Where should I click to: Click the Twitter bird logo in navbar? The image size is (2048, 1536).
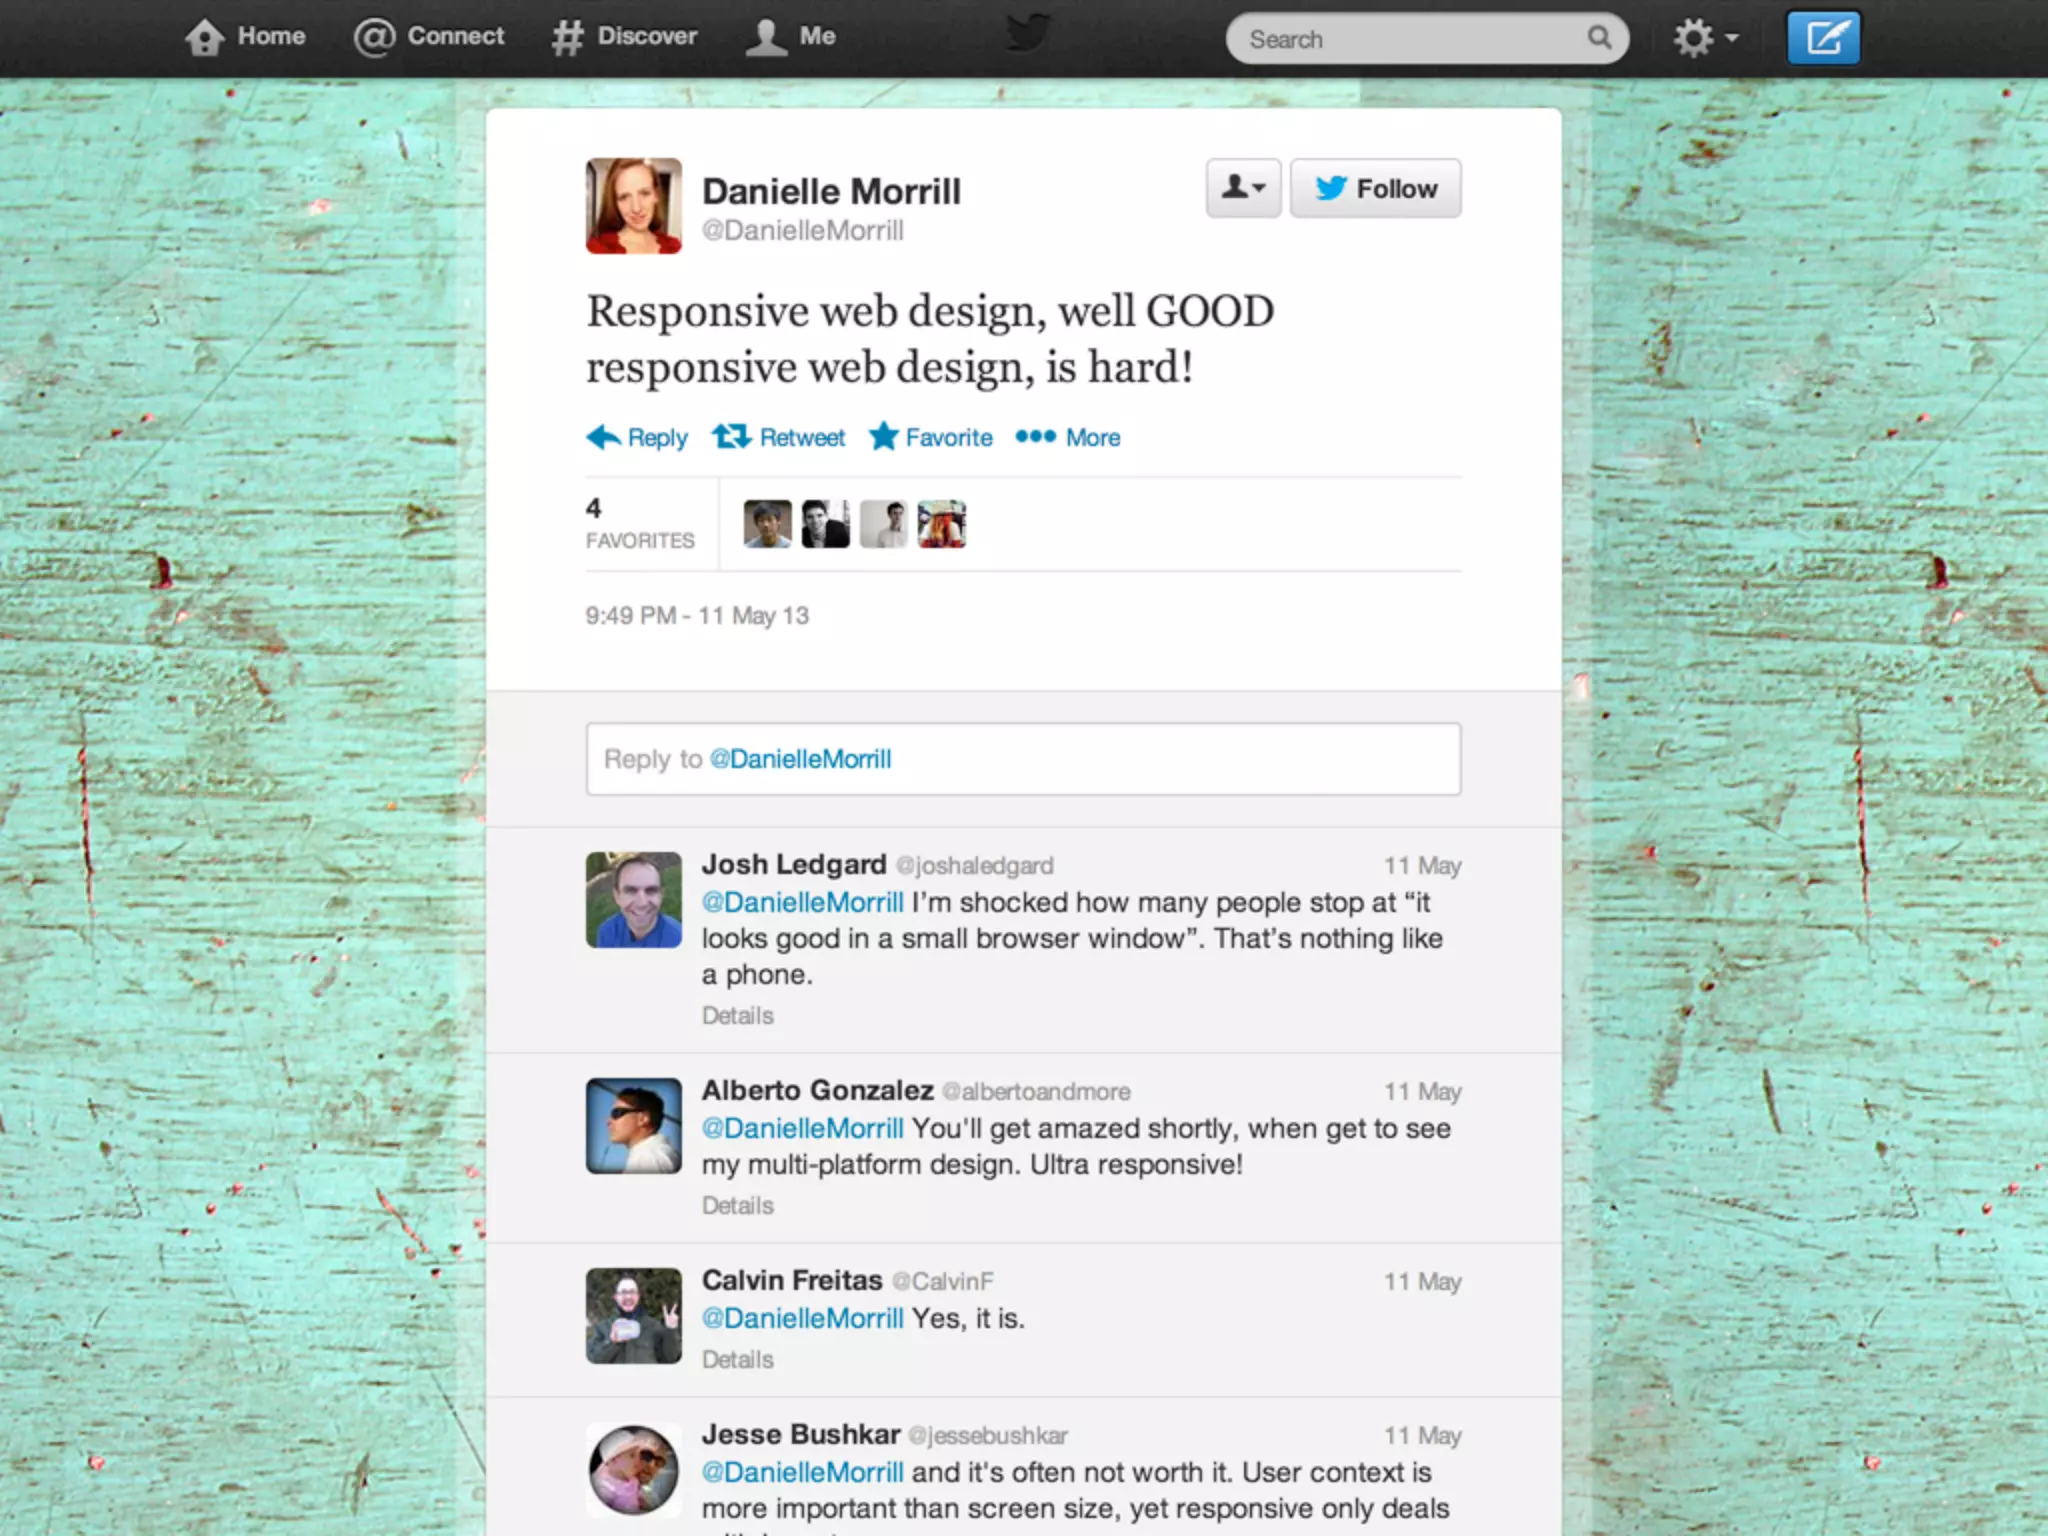coord(1027,33)
